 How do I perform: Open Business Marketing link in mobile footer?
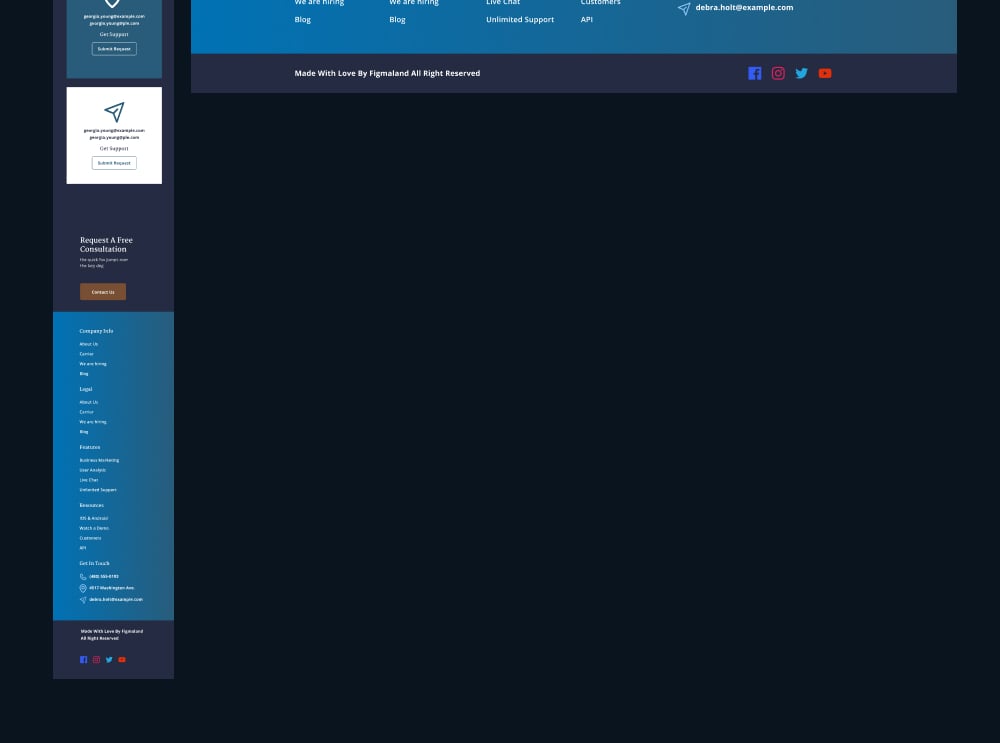click(x=99, y=460)
